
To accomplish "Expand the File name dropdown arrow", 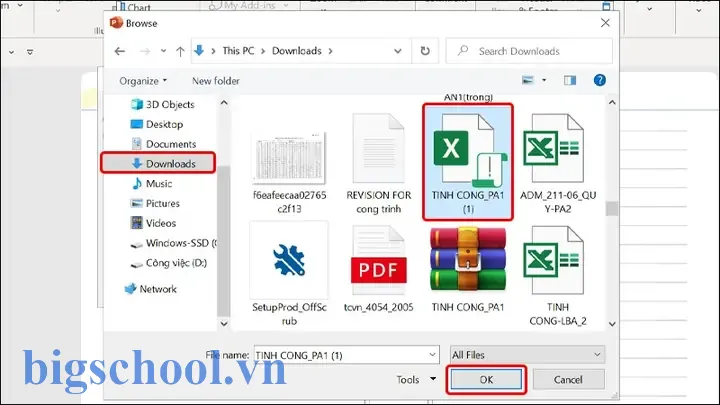I will coord(433,355).
